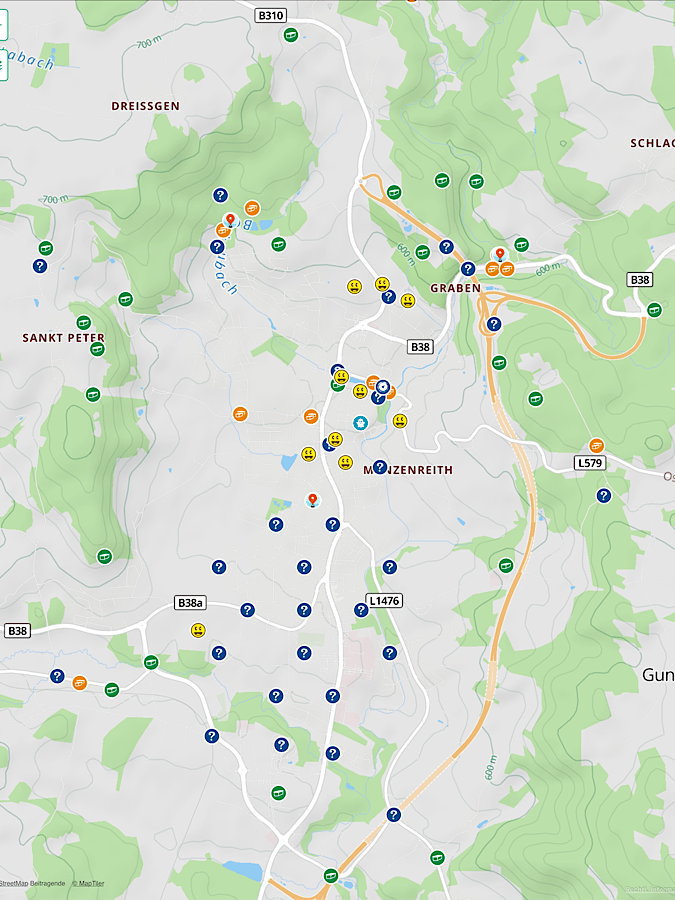This screenshot has height=900, width=675.
Task: Click the green traditional cache near the B310 label
Action: [x=291, y=35]
